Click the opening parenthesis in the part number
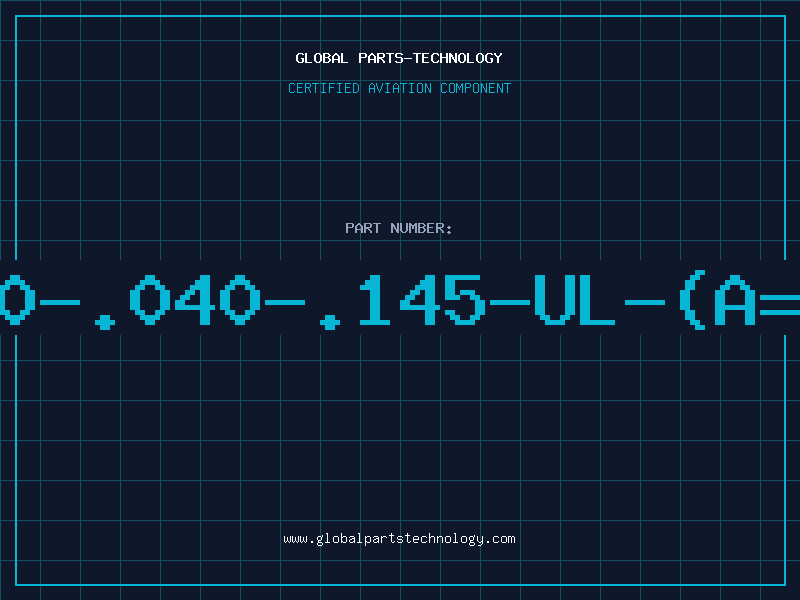Viewport: 800px width, 600px height. 693,299
